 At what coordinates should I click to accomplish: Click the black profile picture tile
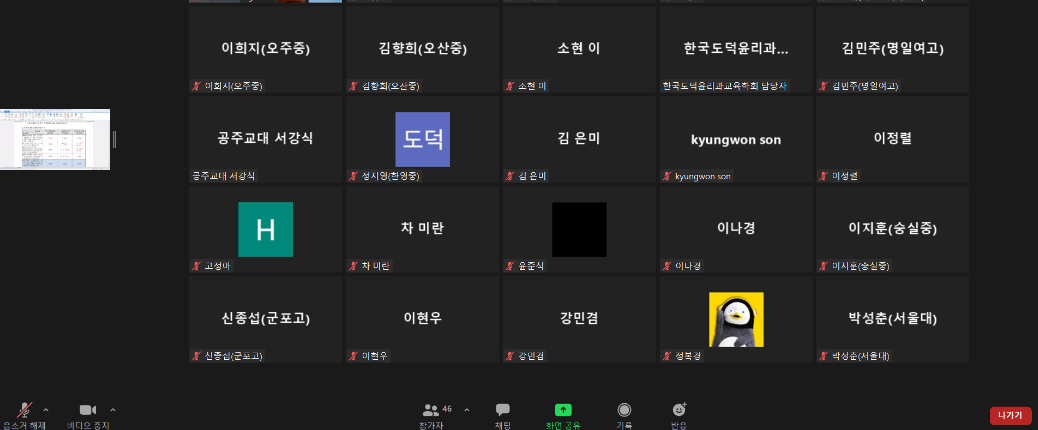point(579,229)
